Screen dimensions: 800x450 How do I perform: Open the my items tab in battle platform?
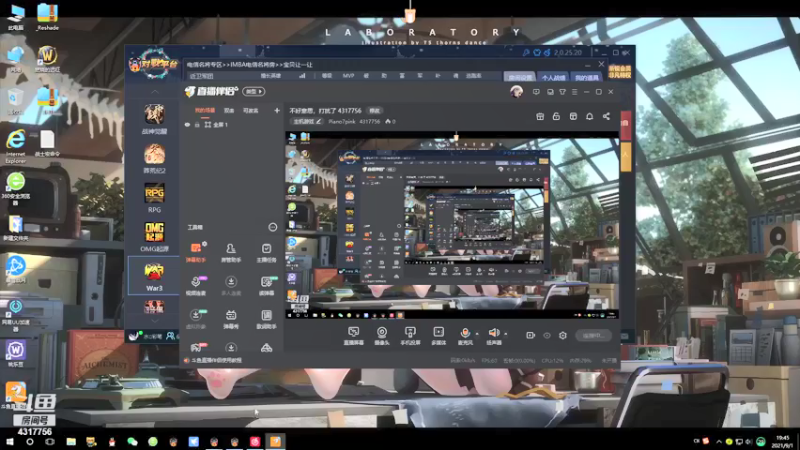[x=587, y=77]
